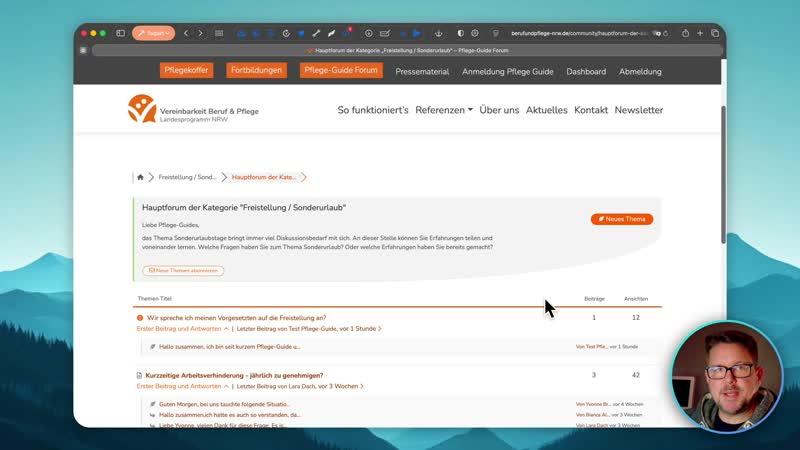Go back with the browser back arrow
This screenshot has height=450, width=800.
(186, 33)
